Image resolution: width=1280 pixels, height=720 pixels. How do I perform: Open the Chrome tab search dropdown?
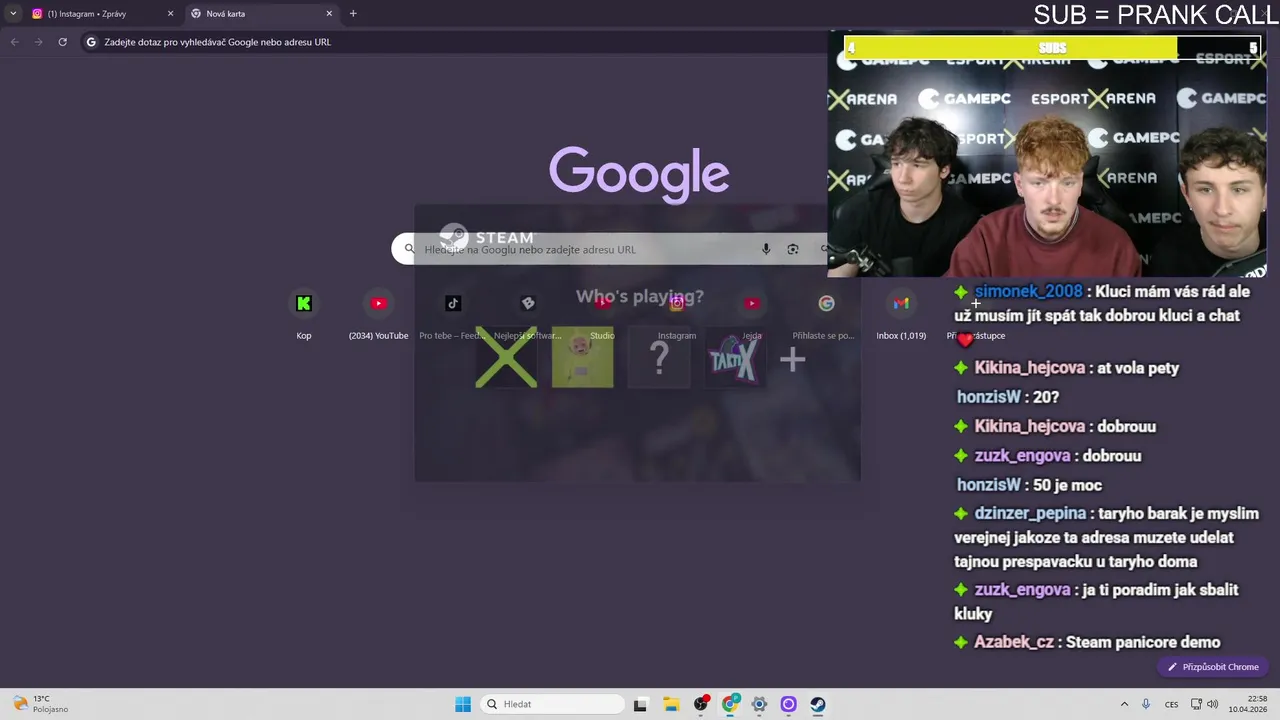click(x=13, y=14)
